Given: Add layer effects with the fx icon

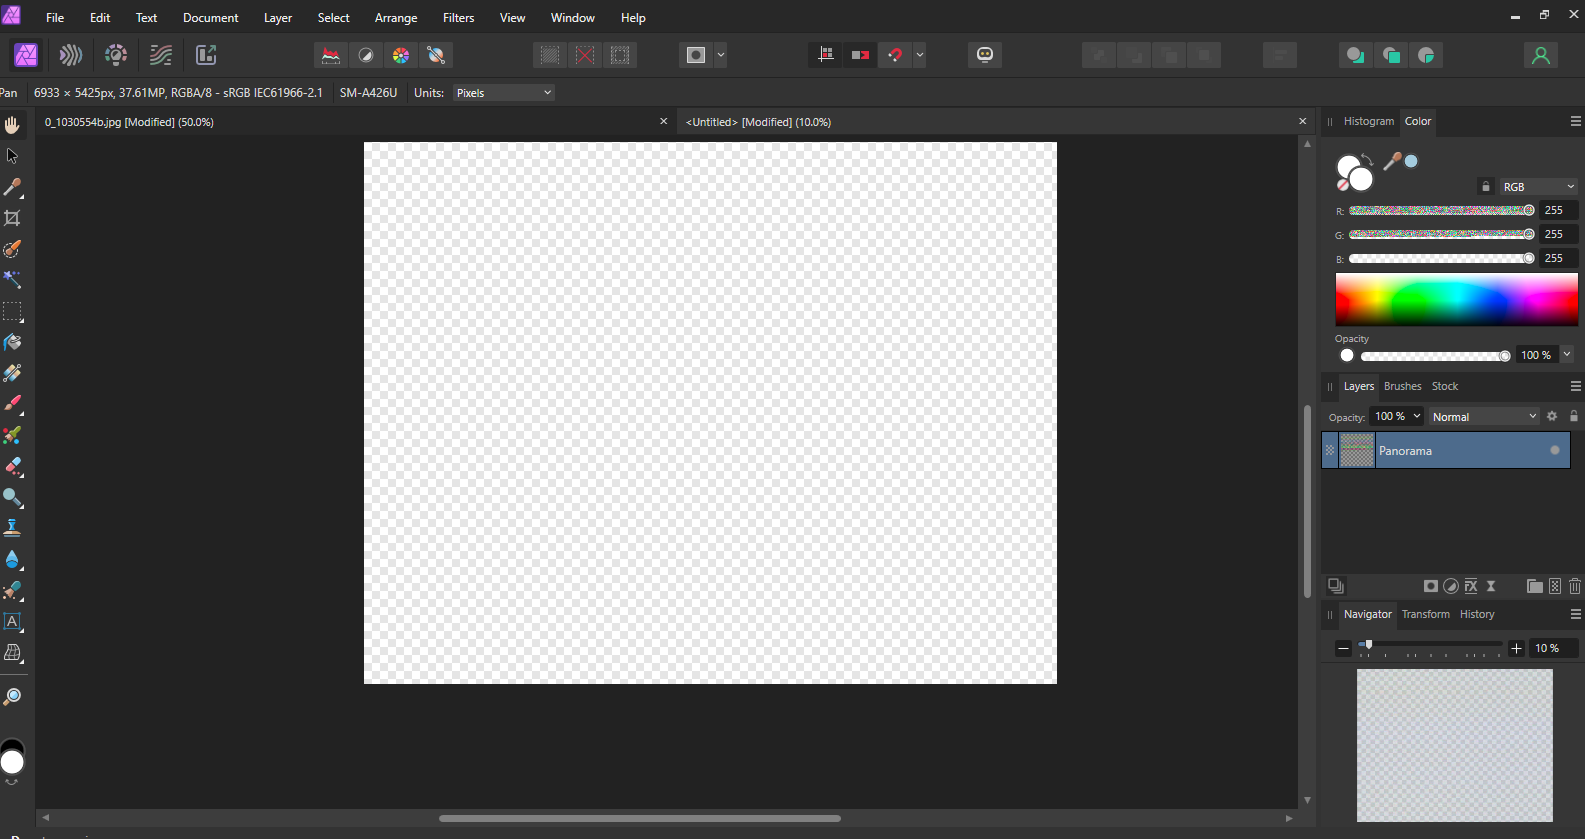Looking at the screenshot, I should click(x=1471, y=586).
